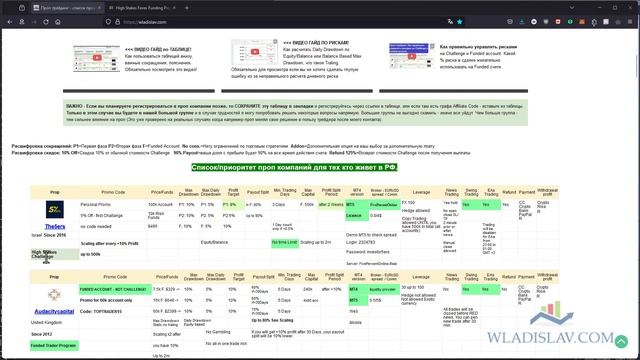Open the extensions puzzle icon
Image resolution: width=640 pixels, height=360 pixels.
pos(594,22)
